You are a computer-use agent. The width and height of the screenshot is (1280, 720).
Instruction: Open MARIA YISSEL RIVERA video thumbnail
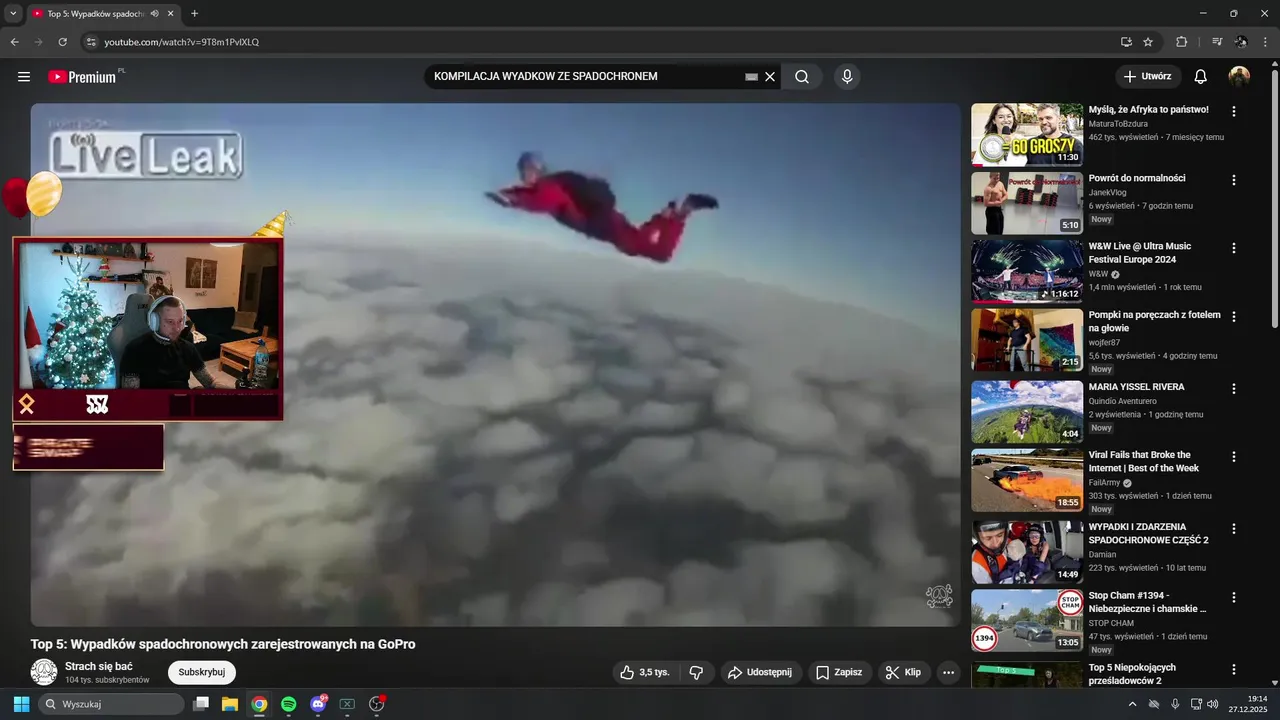[1027, 412]
